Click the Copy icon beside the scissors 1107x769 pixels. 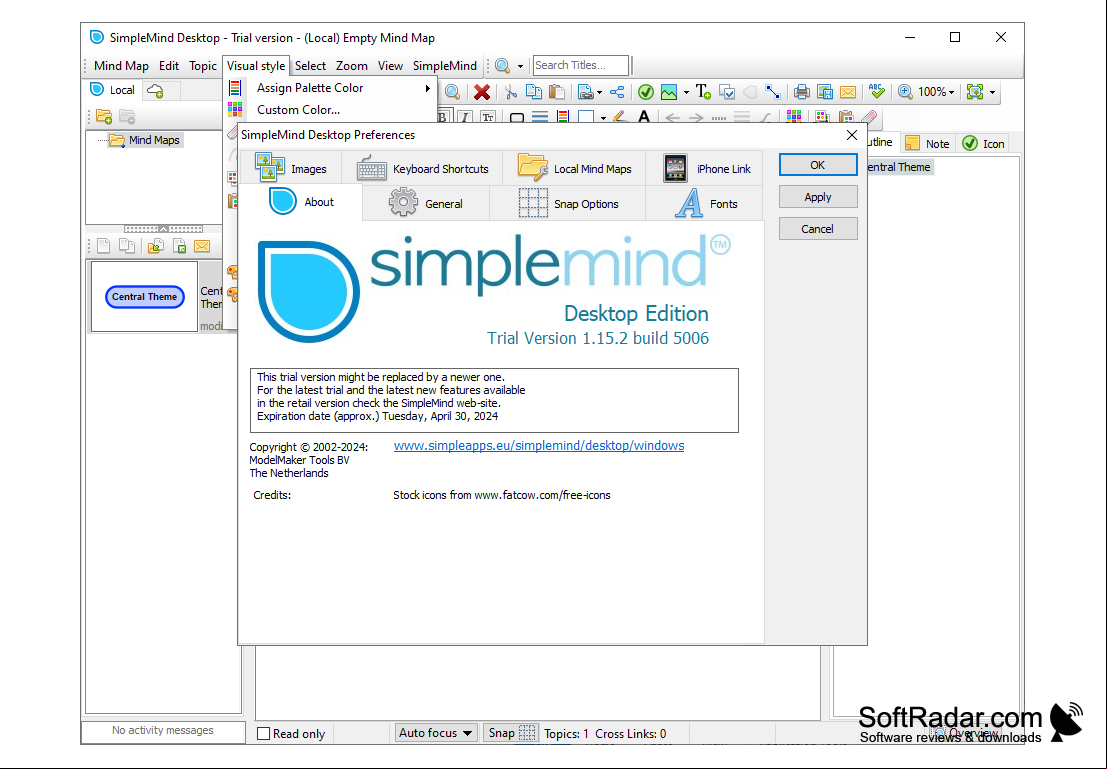pos(534,92)
